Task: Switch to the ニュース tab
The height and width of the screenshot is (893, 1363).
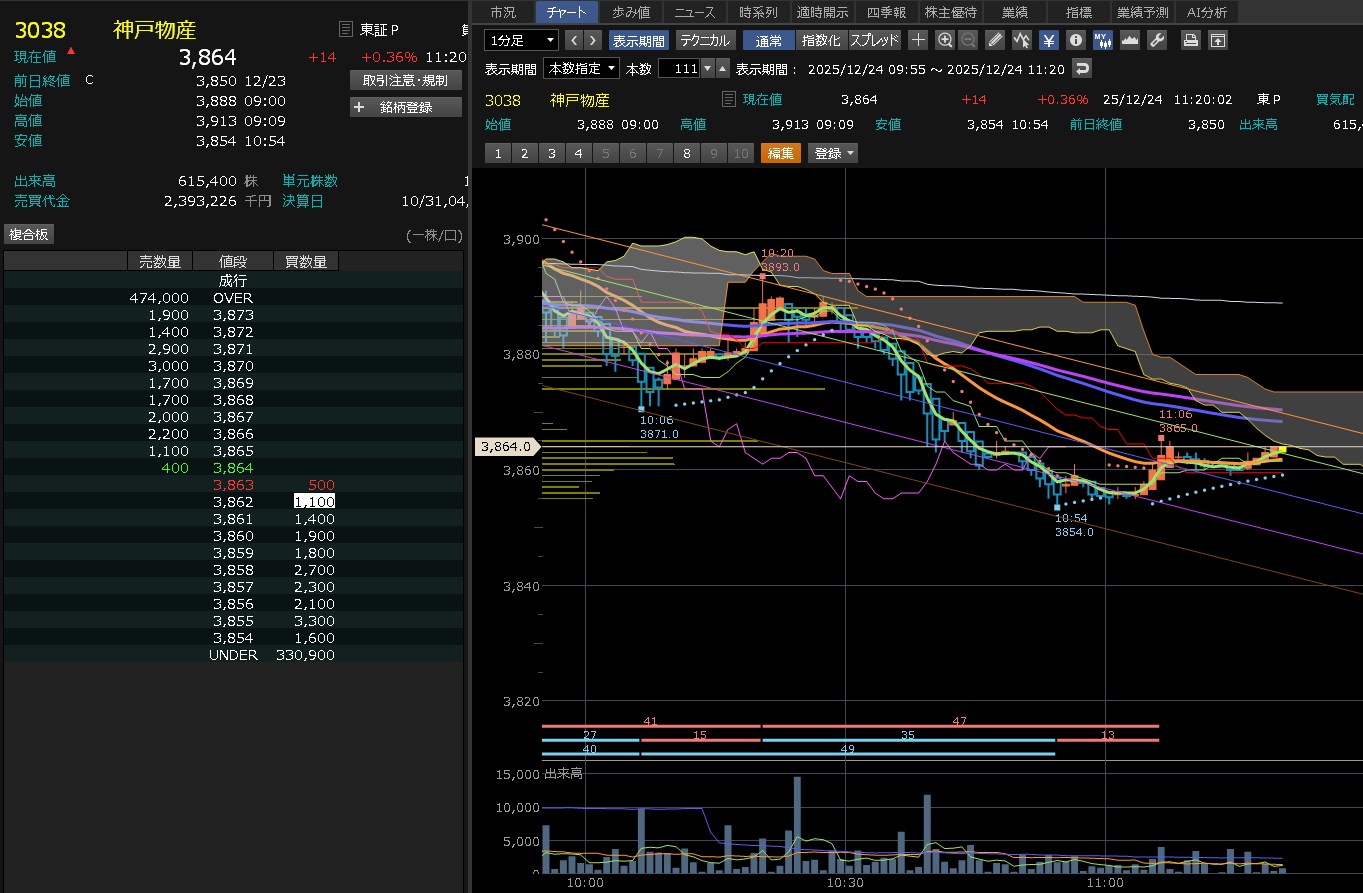Action: pos(694,12)
